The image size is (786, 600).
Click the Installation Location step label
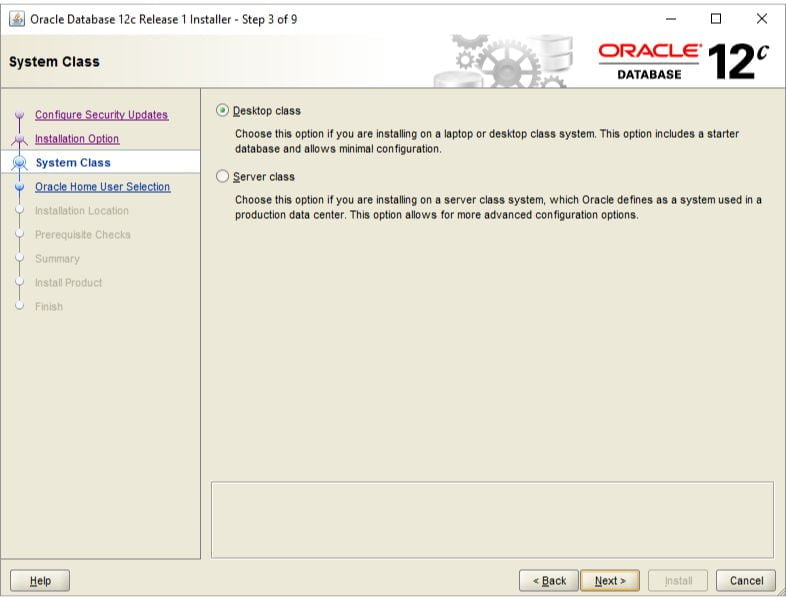(82, 211)
